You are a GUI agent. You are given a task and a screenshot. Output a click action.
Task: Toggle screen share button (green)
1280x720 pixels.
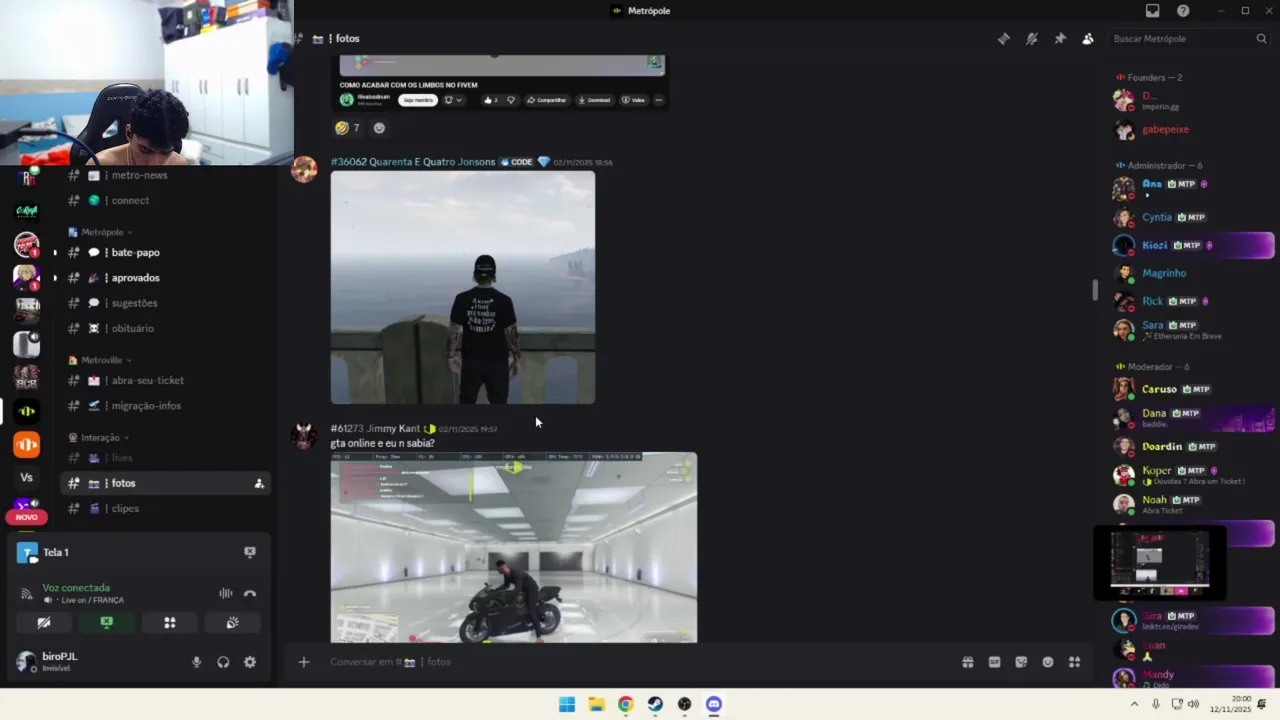[107, 622]
